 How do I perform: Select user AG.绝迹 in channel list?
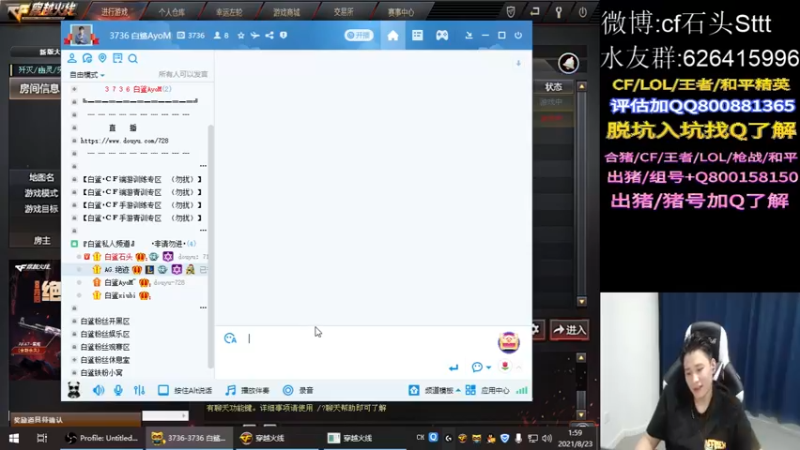116,269
